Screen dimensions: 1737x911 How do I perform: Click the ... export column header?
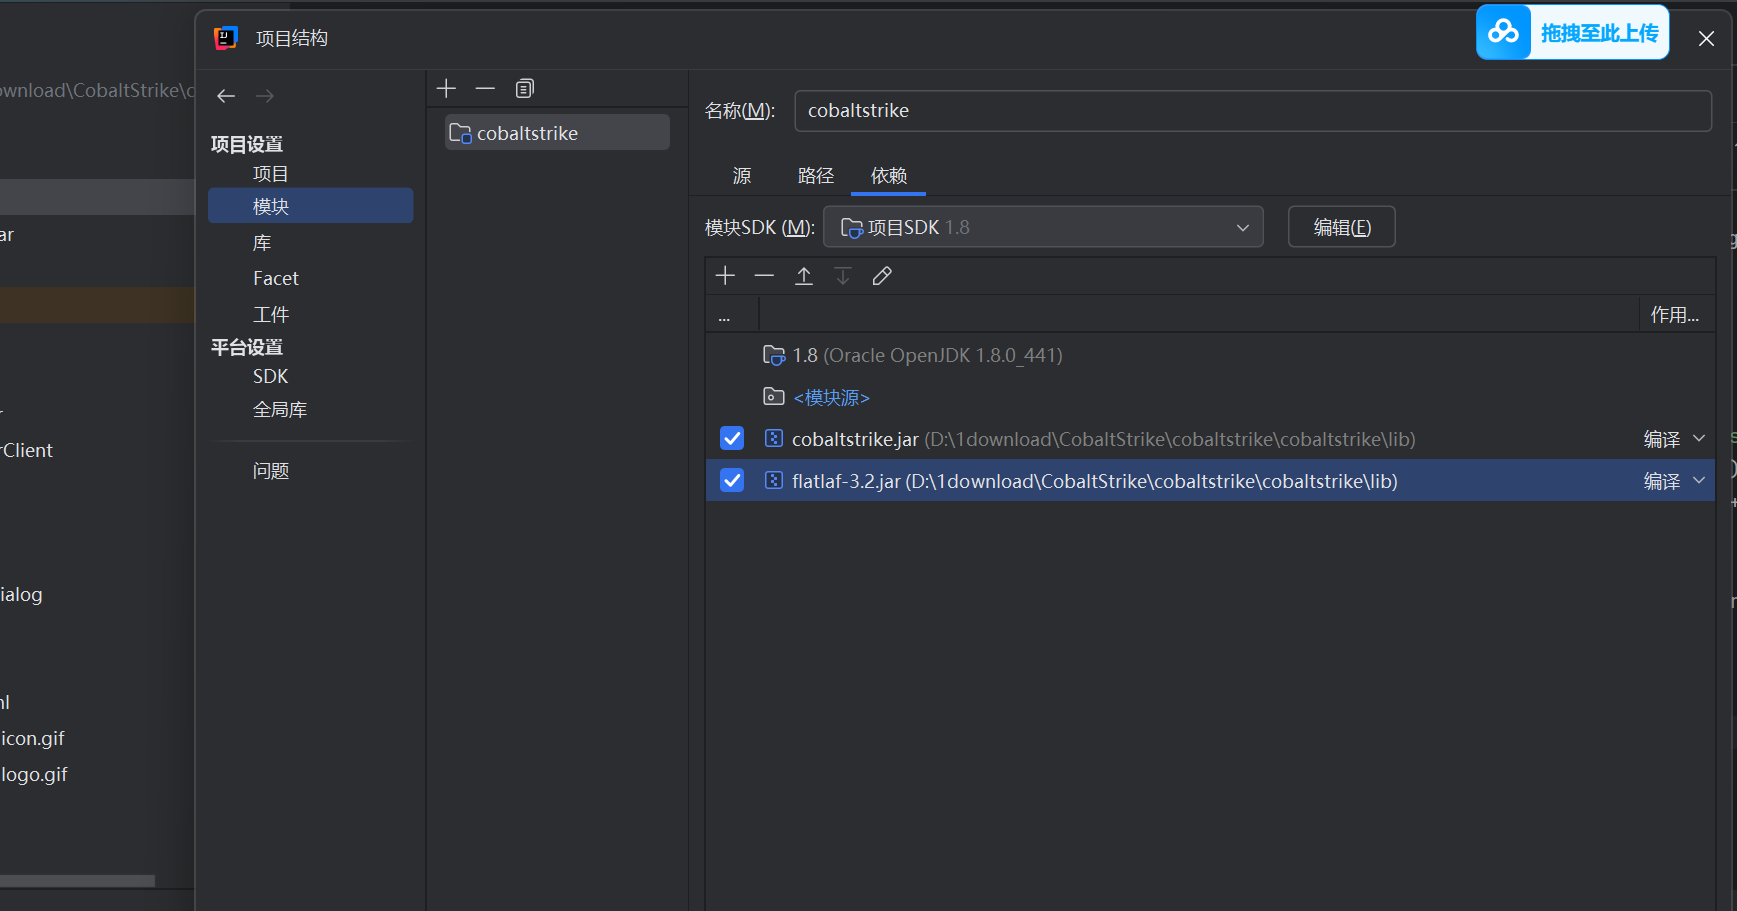point(733,315)
